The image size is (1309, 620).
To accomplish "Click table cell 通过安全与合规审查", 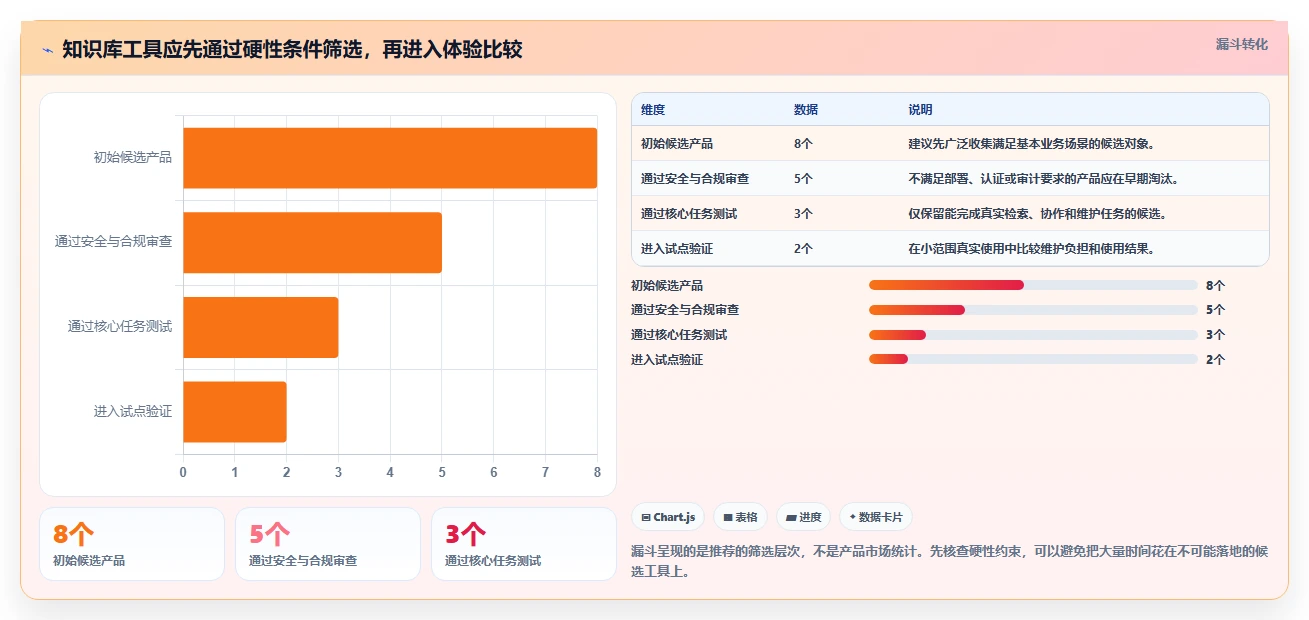I will (695, 179).
